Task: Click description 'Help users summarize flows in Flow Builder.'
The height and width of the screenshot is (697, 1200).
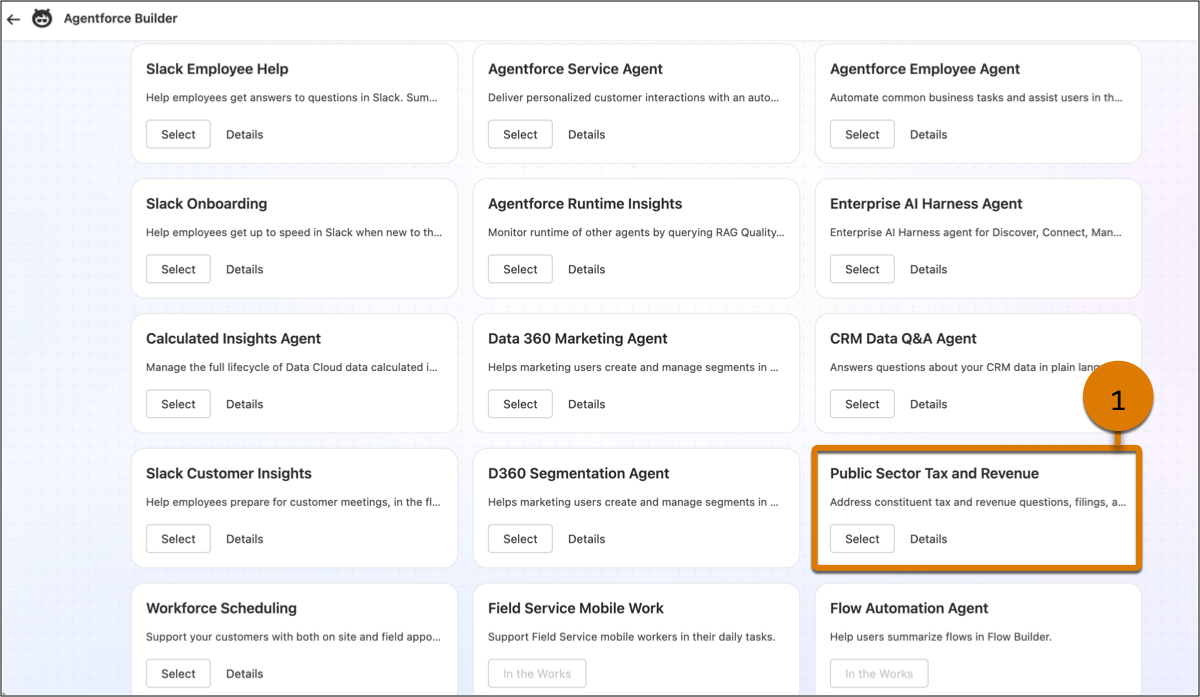Action: click(x=941, y=637)
